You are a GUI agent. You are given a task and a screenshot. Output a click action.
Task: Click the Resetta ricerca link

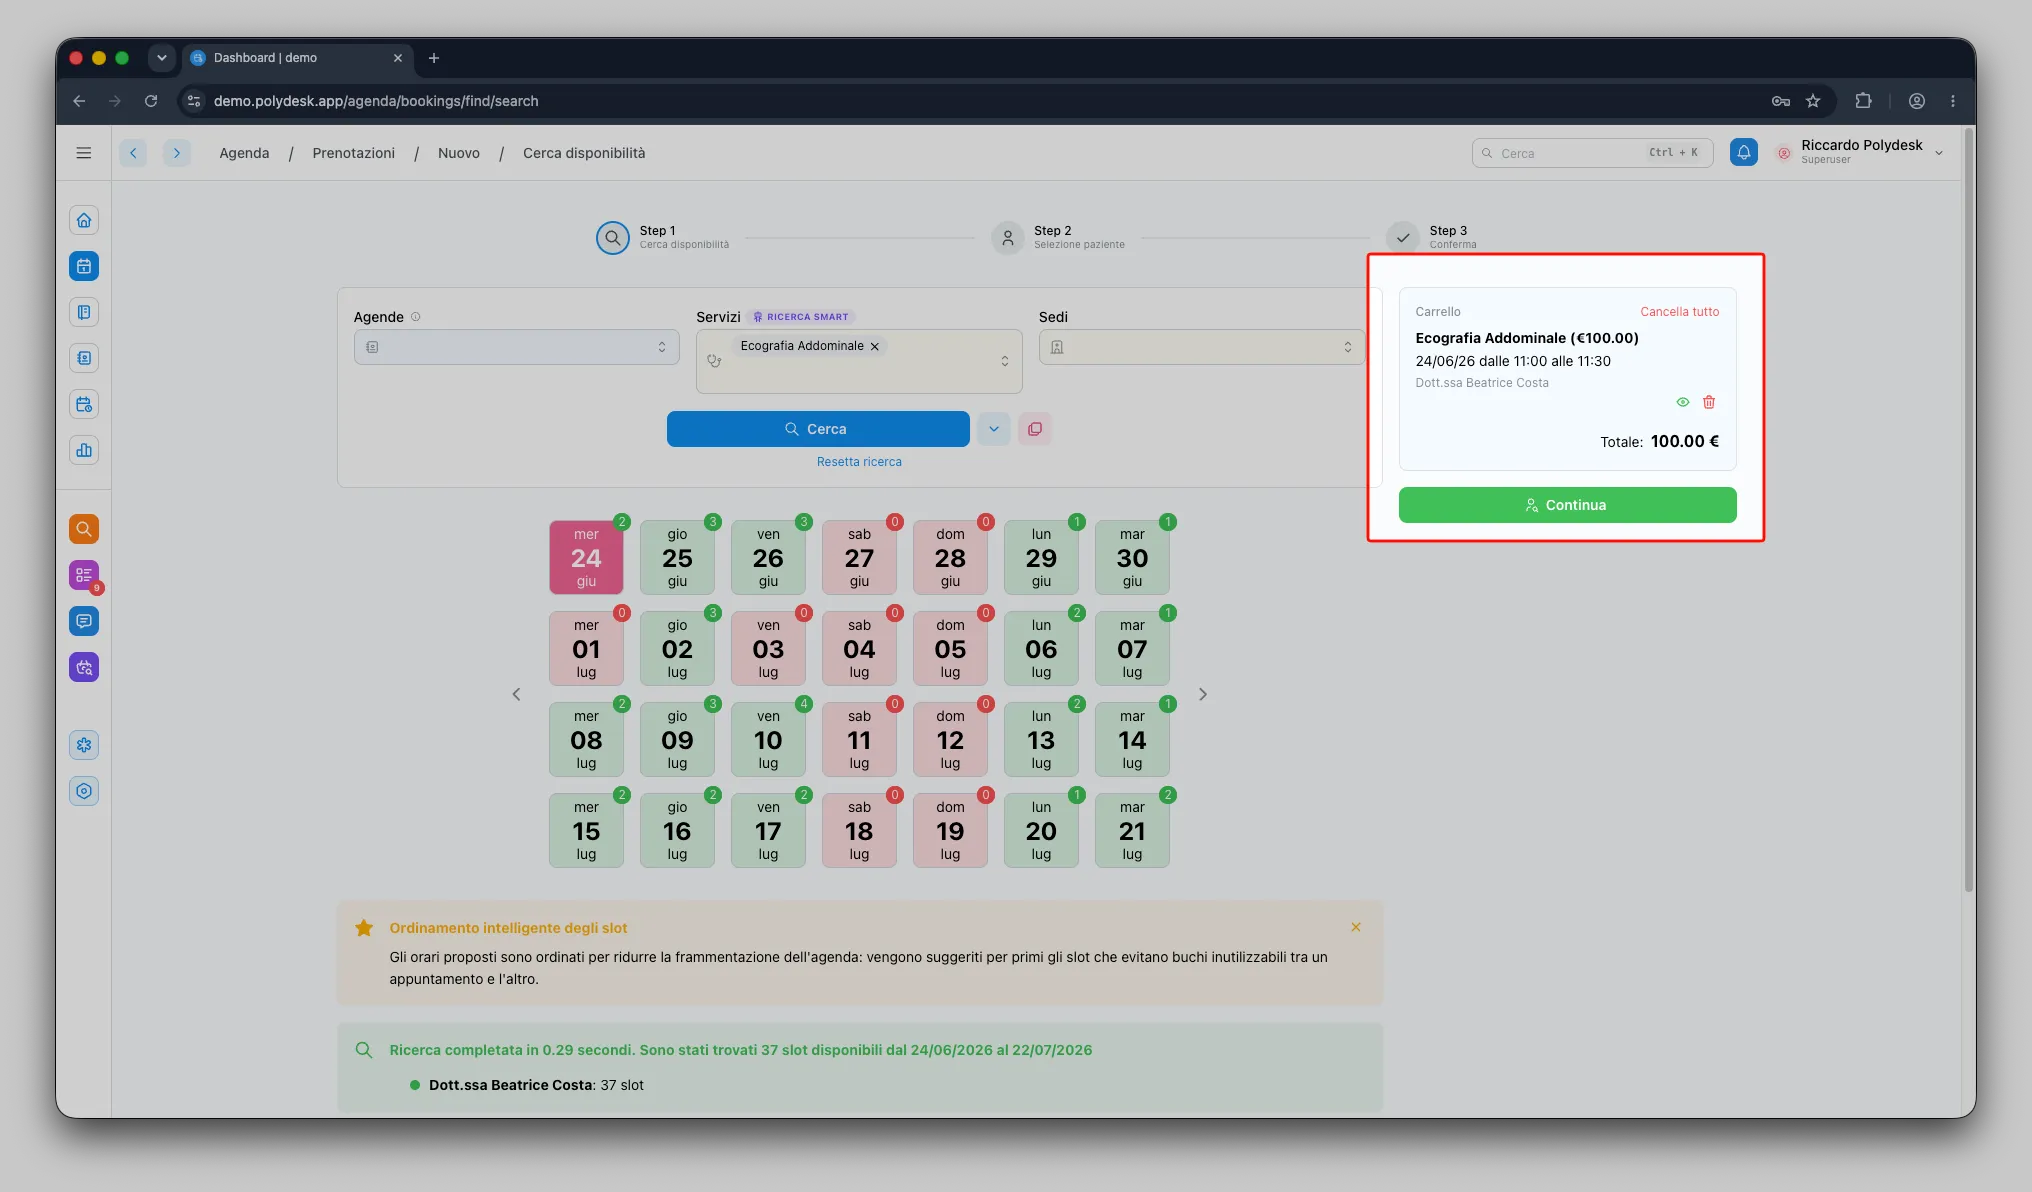coord(859,462)
